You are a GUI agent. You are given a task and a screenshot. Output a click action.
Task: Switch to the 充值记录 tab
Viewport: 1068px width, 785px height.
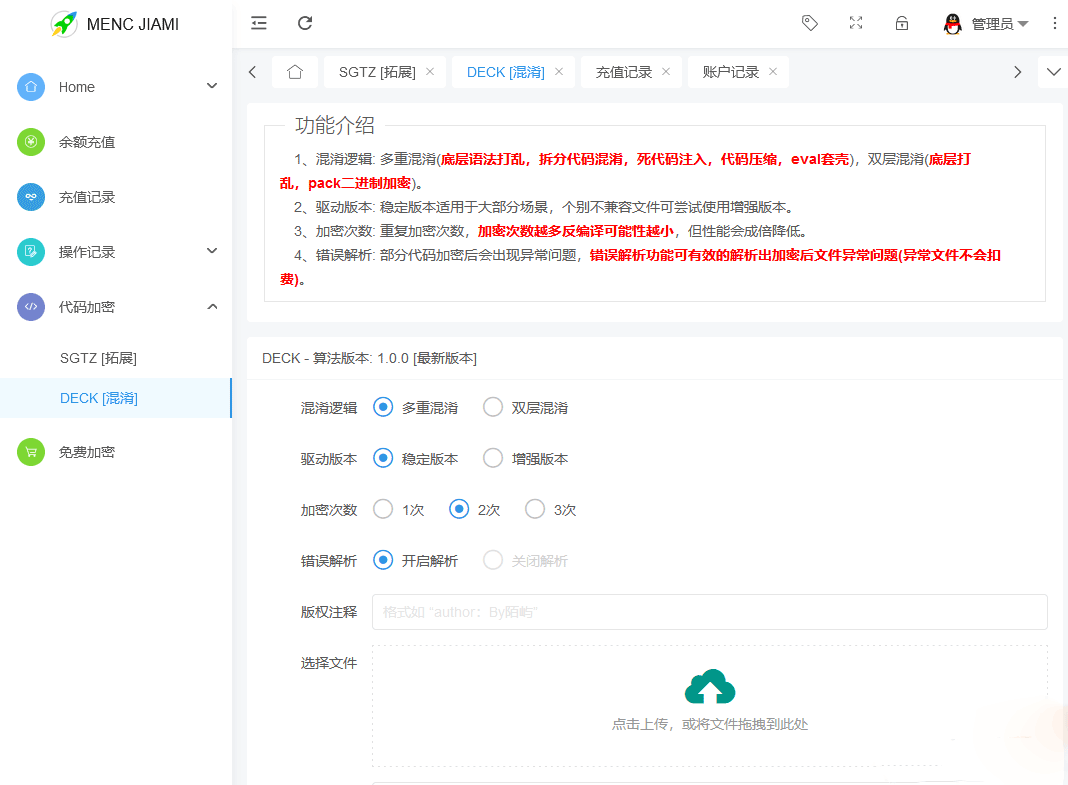pos(623,72)
